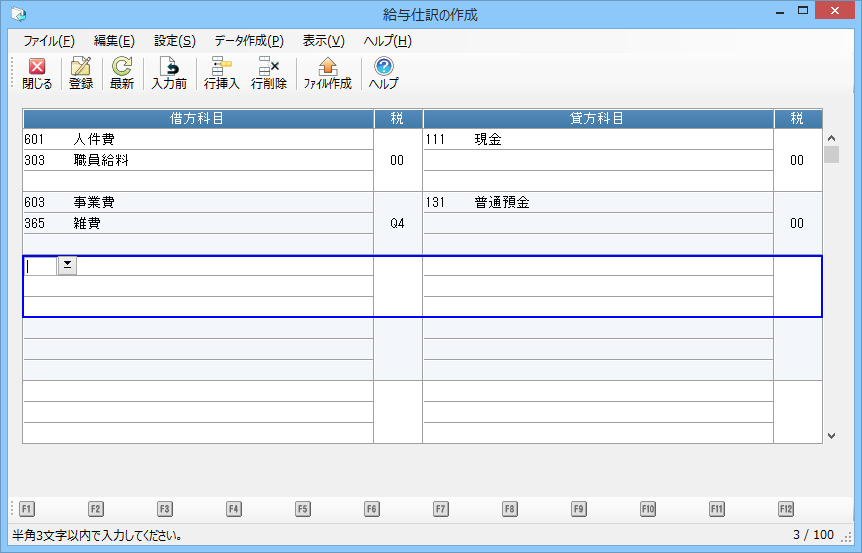Refresh with the 最新 toolbar icon
Viewport: 862px width, 553px height.
[x=122, y=73]
